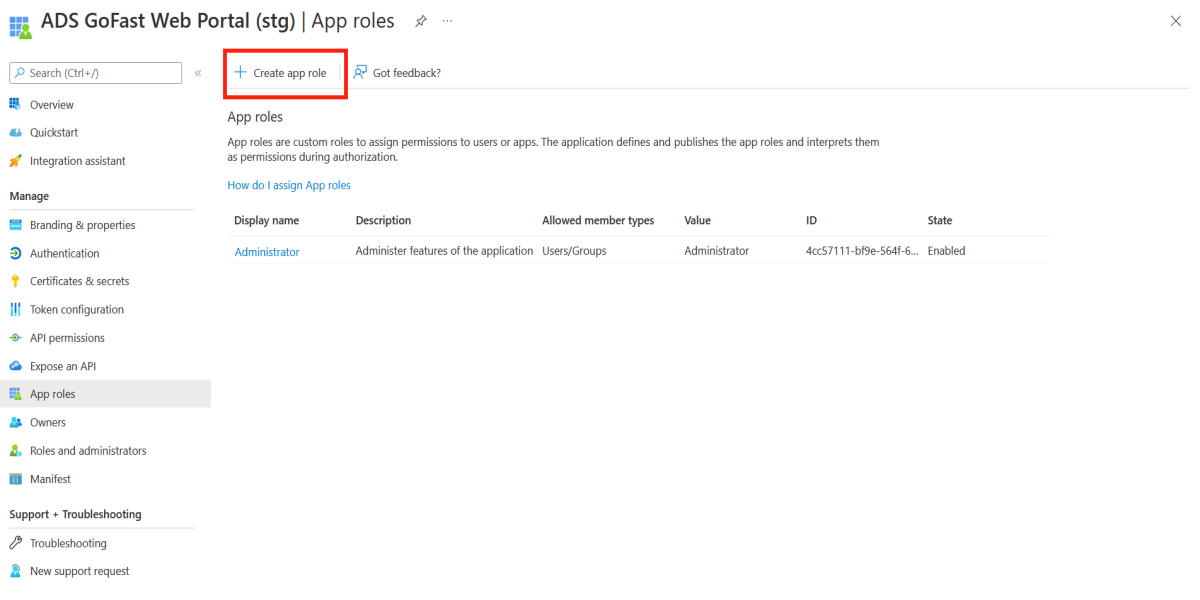Click the Users/Groups cell
Viewport: 1200px width, 600px height.
pyautogui.click(x=574, y=251)
